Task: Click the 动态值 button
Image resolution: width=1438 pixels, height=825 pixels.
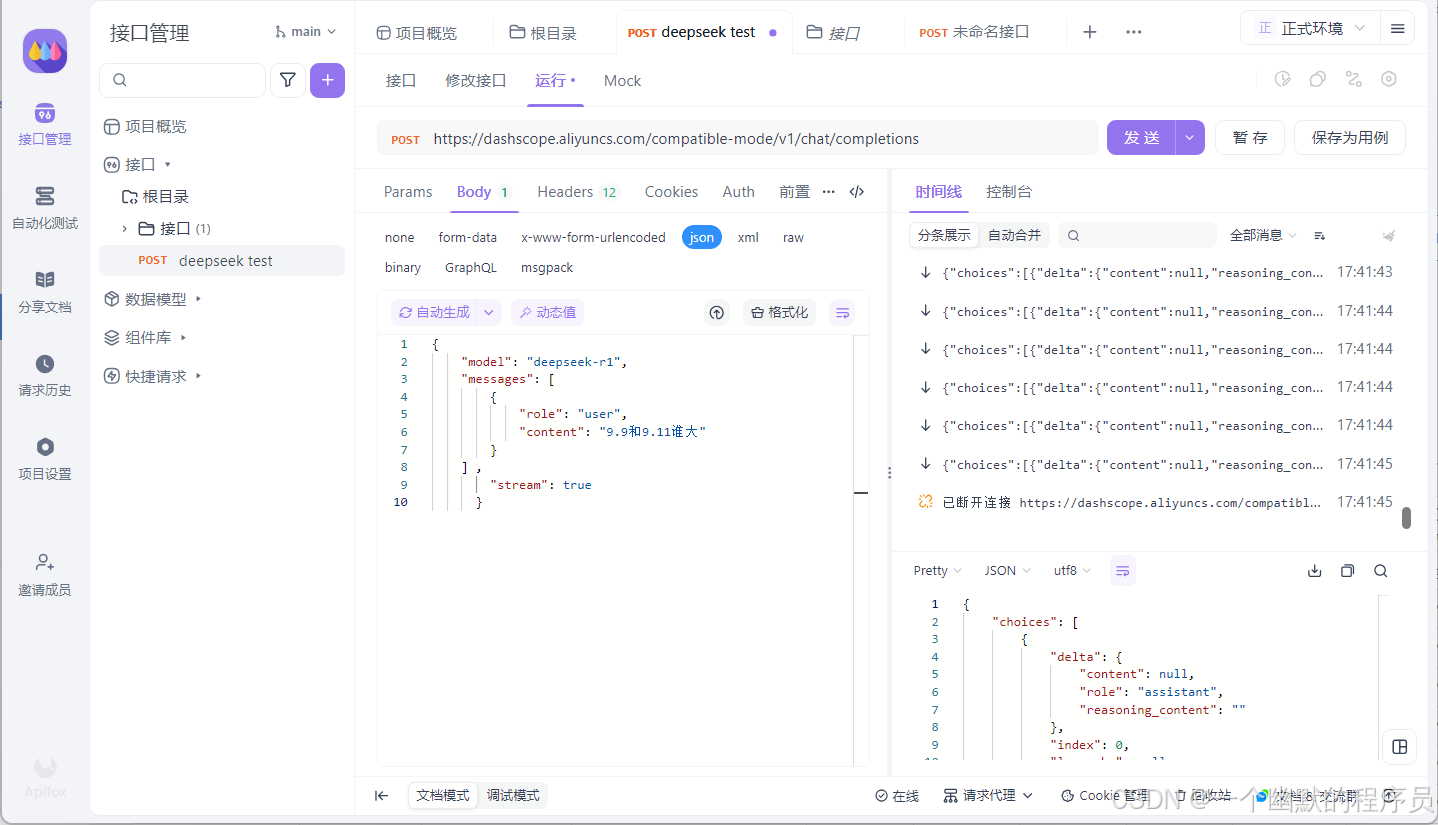Action: pyautogui.click(x=547, y=313)
